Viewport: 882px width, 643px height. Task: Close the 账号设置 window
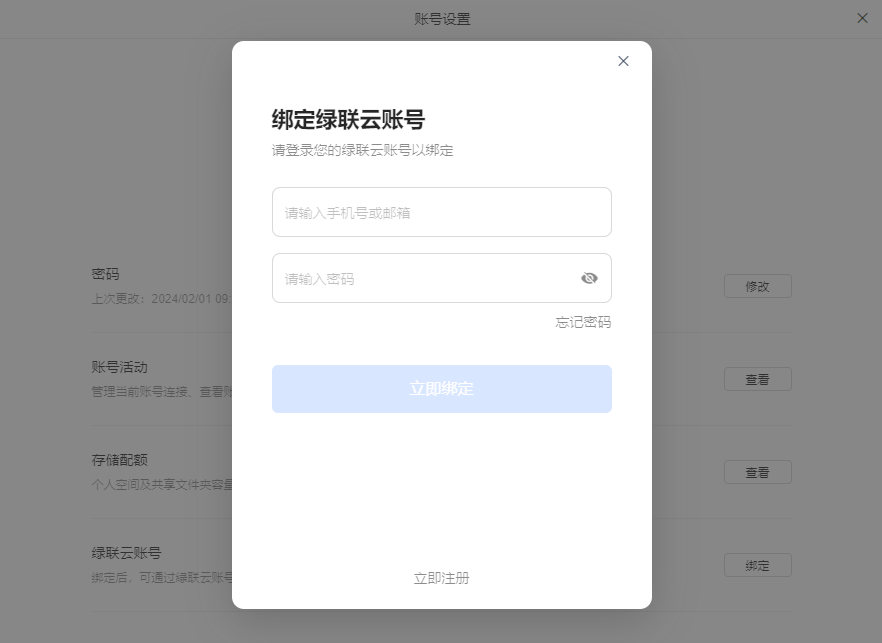point(862,19)
